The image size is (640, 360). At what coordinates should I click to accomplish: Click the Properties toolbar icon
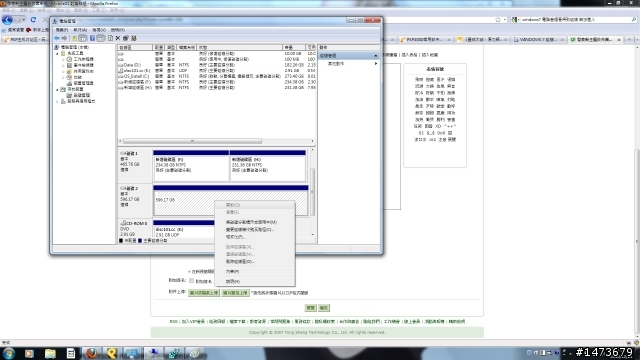[126, 38]
